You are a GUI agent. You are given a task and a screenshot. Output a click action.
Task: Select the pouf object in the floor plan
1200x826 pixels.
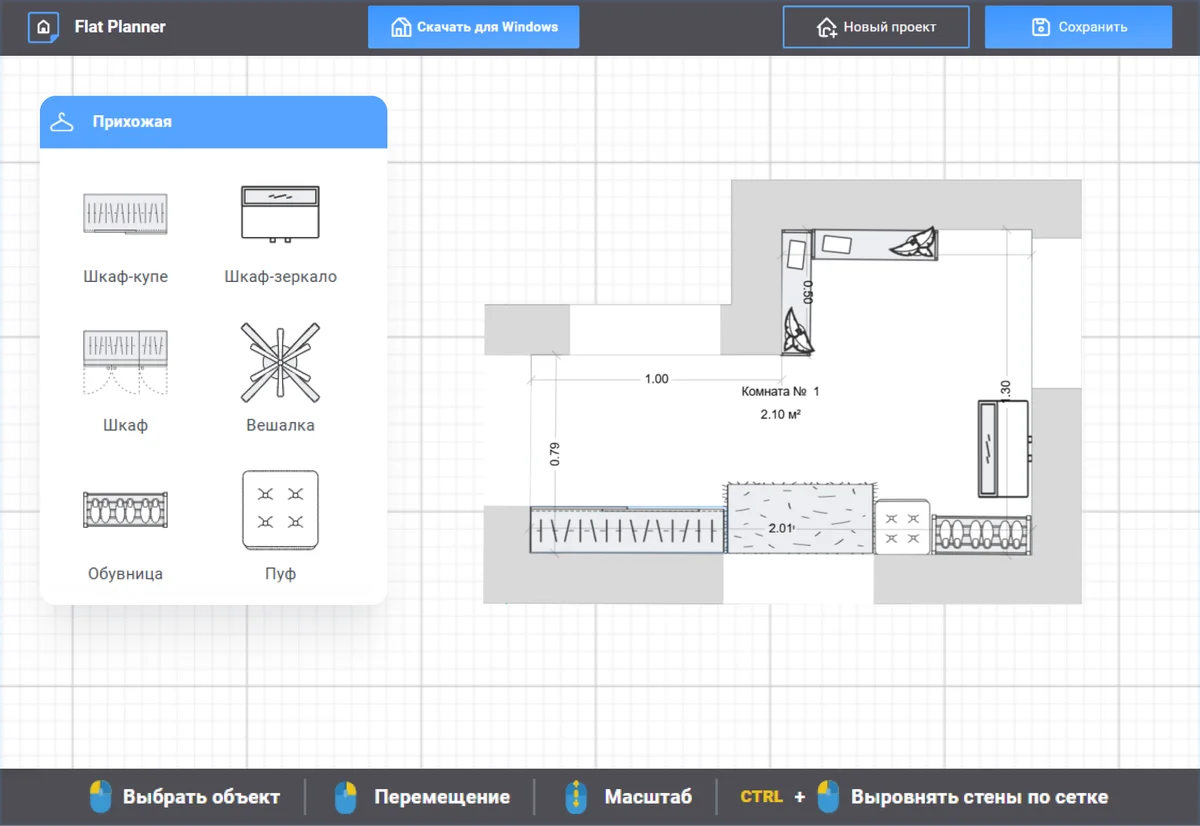point(902,527)
